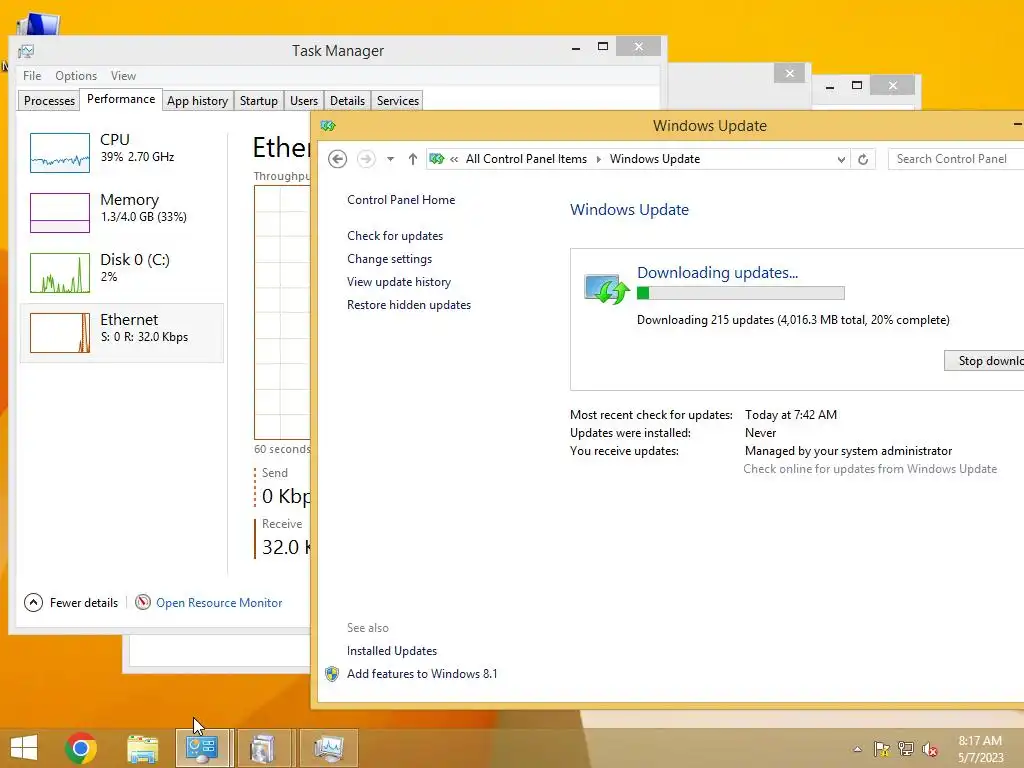Go up one level in Control Panel
The height and width of the screenshot is (768, 1024).
[x=413, y=159]
